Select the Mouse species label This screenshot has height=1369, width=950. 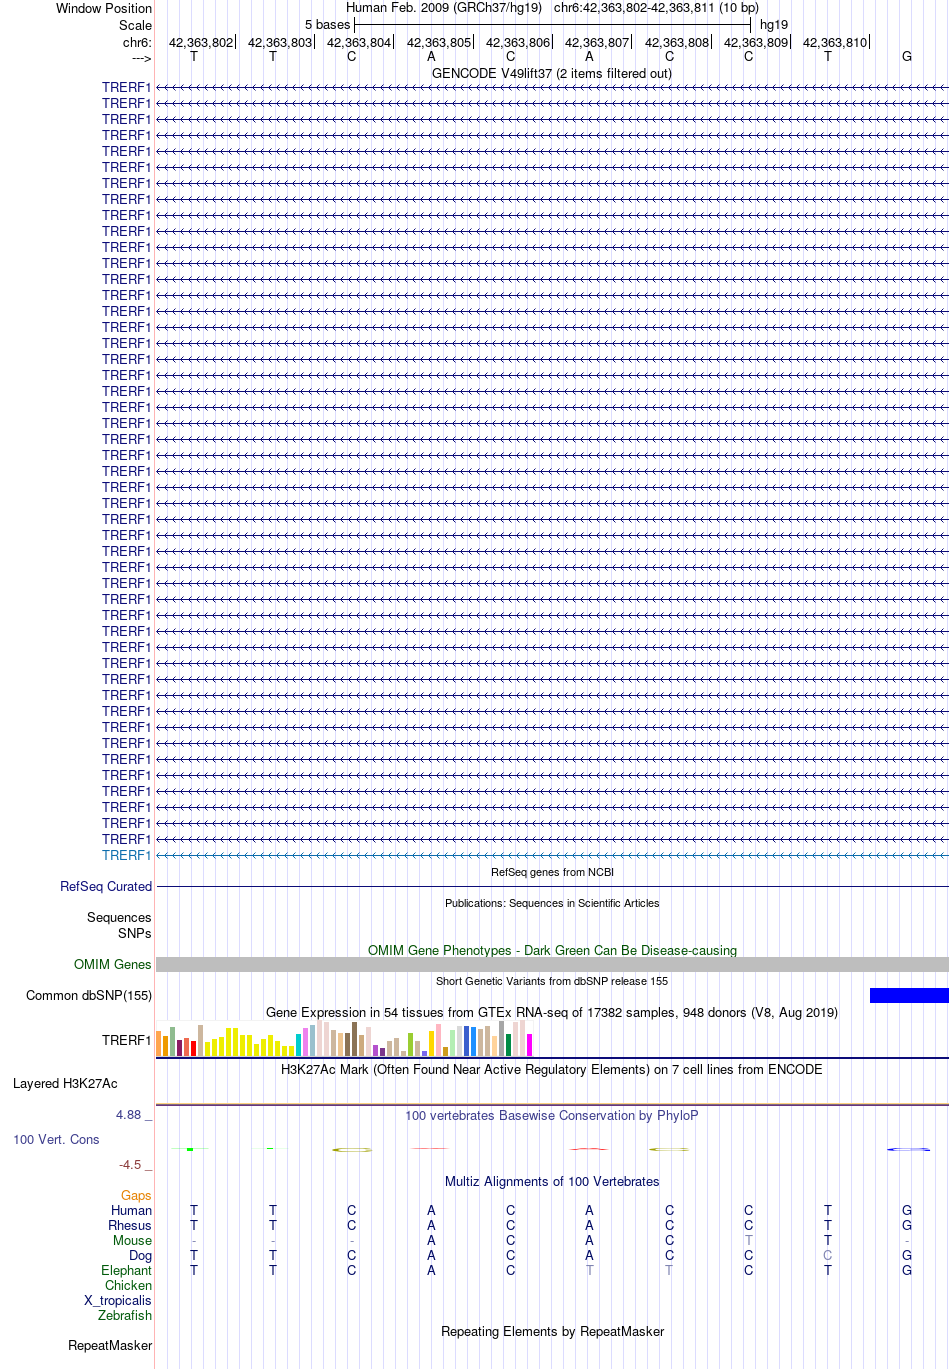click(132, 1240)
